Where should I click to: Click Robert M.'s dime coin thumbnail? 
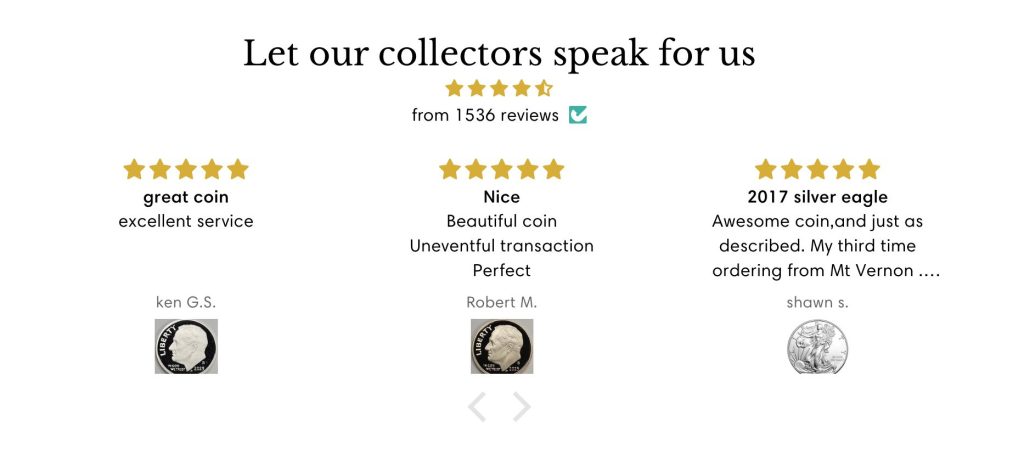coord(502,346)
